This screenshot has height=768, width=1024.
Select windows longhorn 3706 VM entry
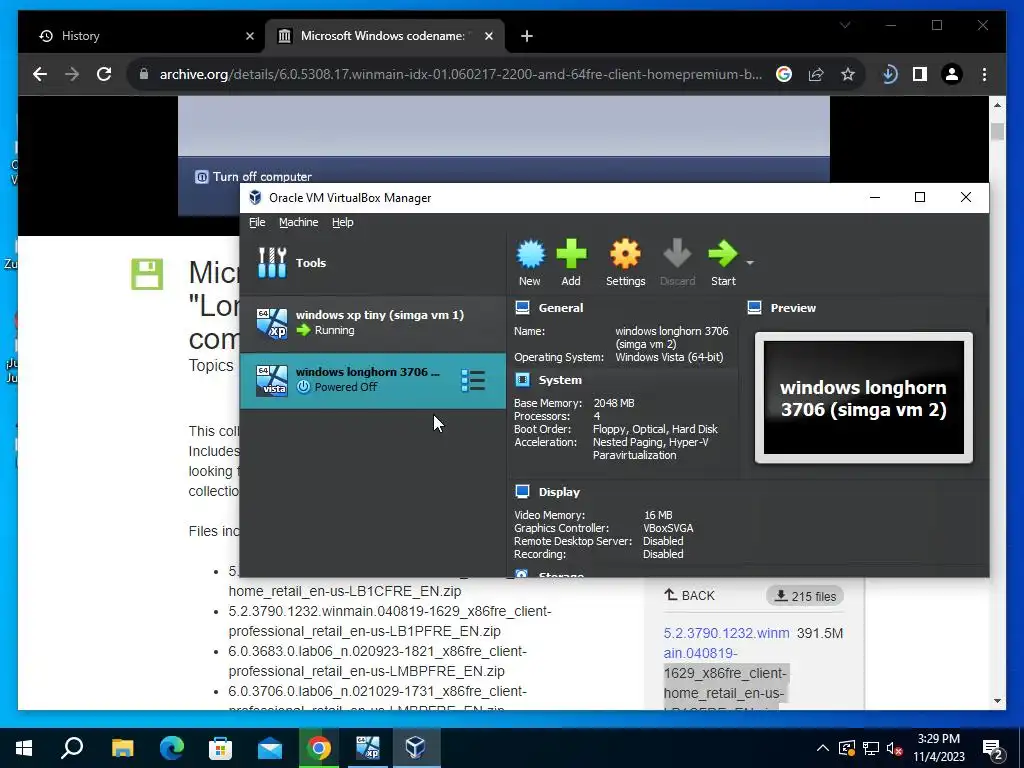pos(373,380)
